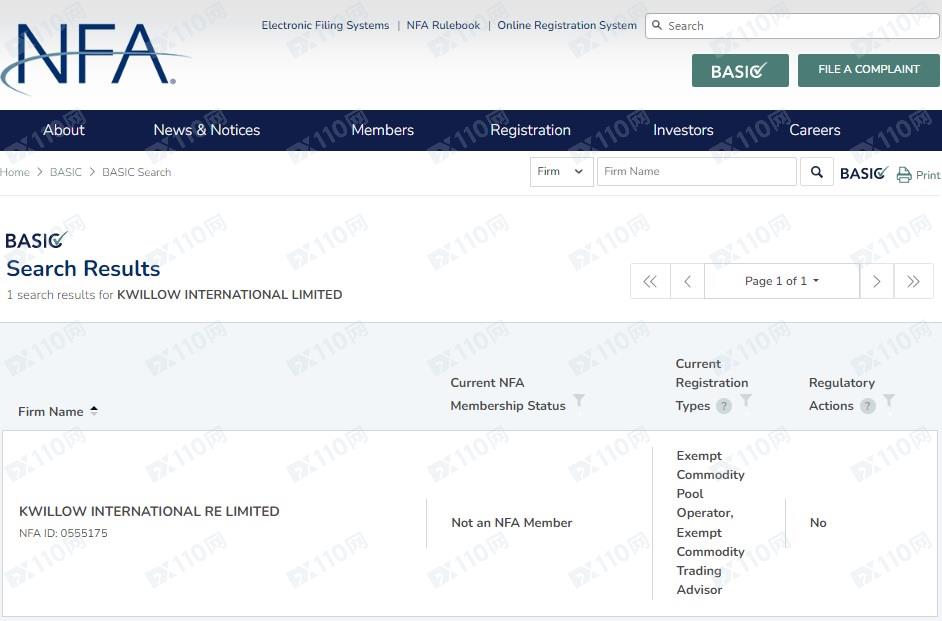Filter by Current NFA Membership Status
This screenshot has height=621, width=942.
578,401
